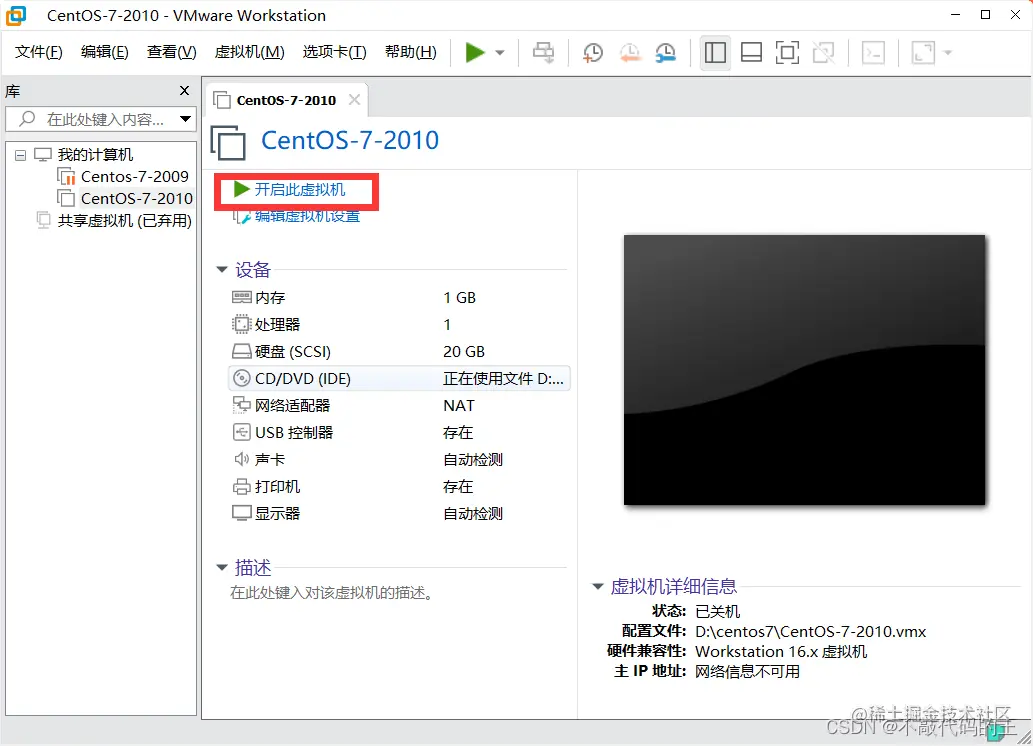Collapse the 我的计算机 tree node
1033x746 pixels.
coord(20,156)
